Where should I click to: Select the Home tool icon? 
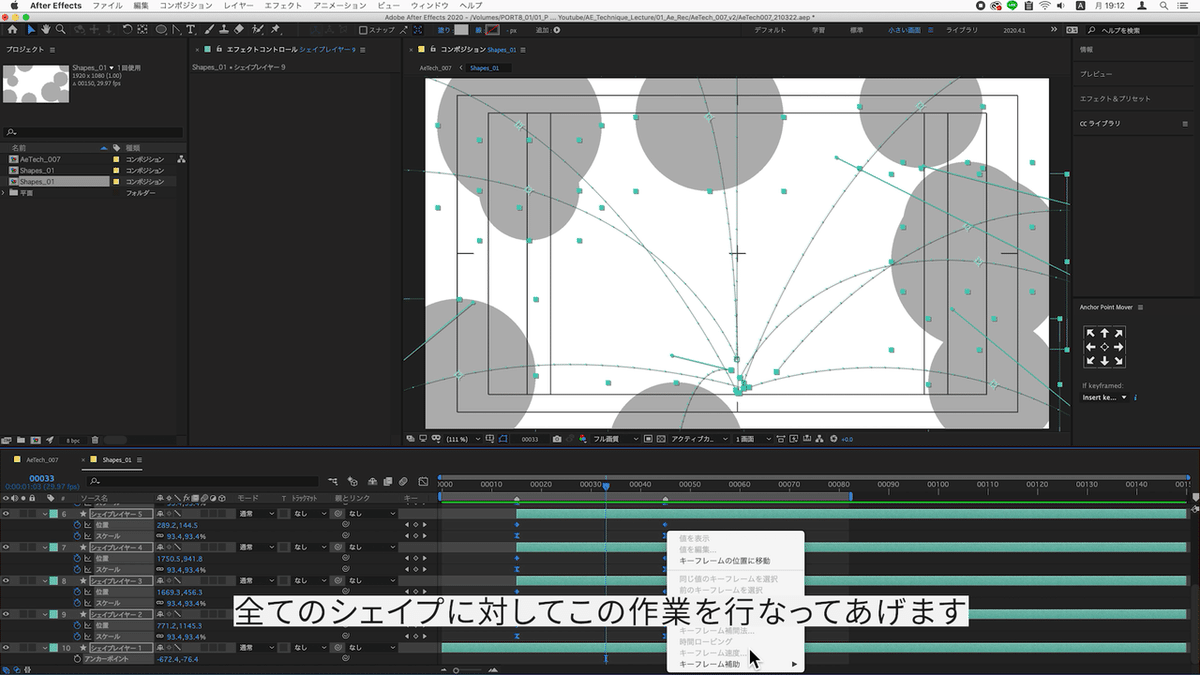tap(12, 30)
